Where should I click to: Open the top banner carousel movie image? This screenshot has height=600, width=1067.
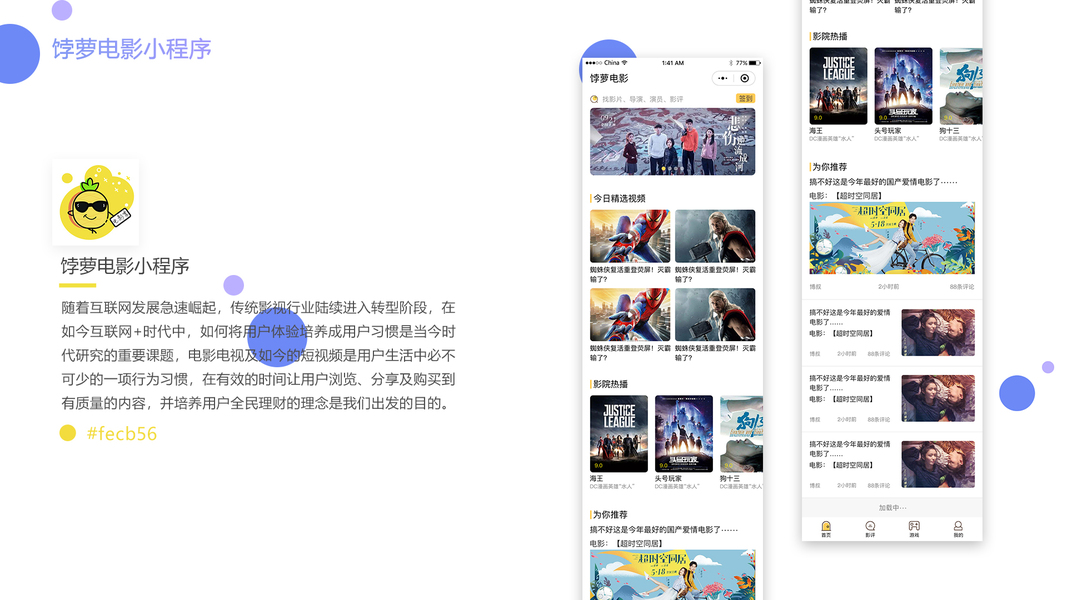point(672,141)
